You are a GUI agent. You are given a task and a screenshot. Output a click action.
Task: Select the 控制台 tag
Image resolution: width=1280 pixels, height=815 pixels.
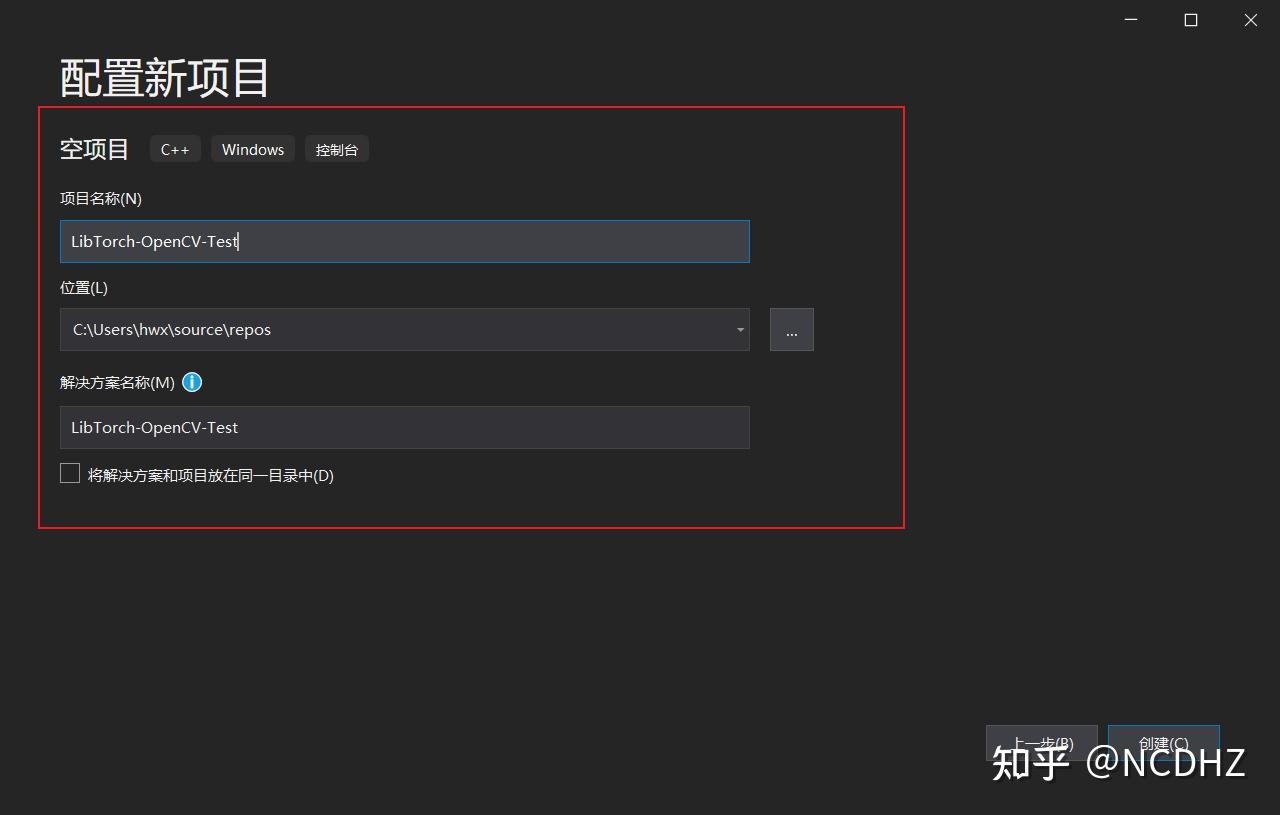coord(337,148)
